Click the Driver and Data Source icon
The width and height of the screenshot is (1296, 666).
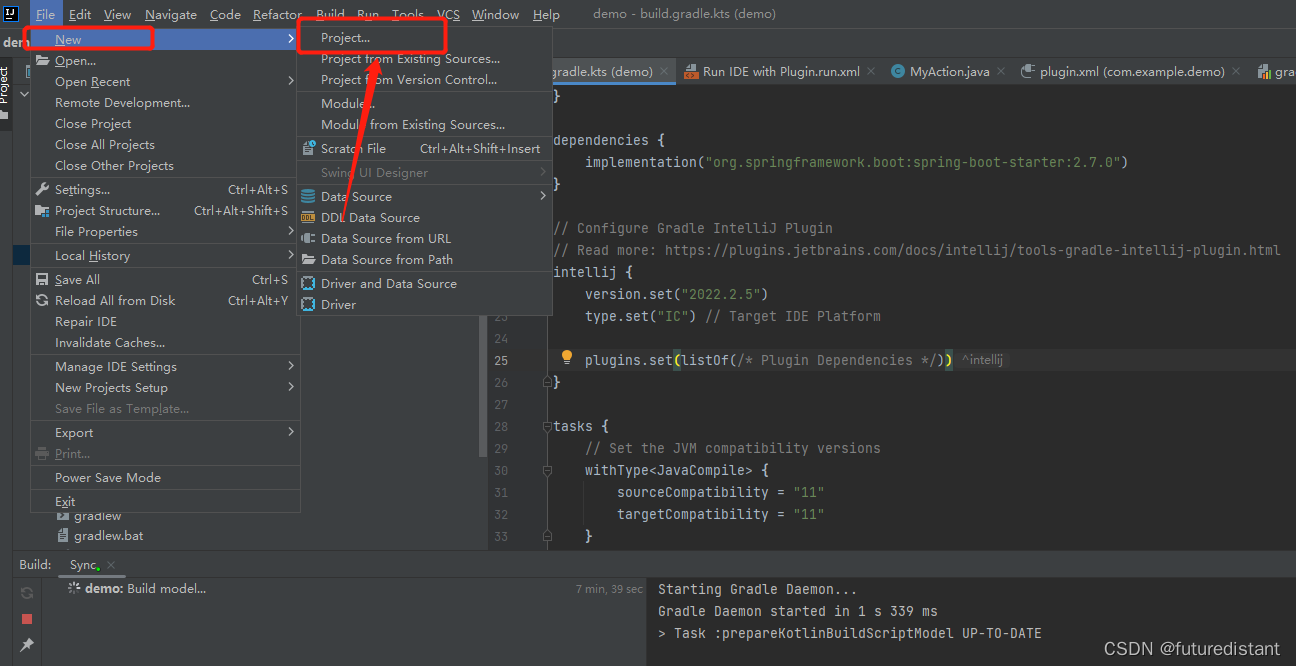[308, 284]
